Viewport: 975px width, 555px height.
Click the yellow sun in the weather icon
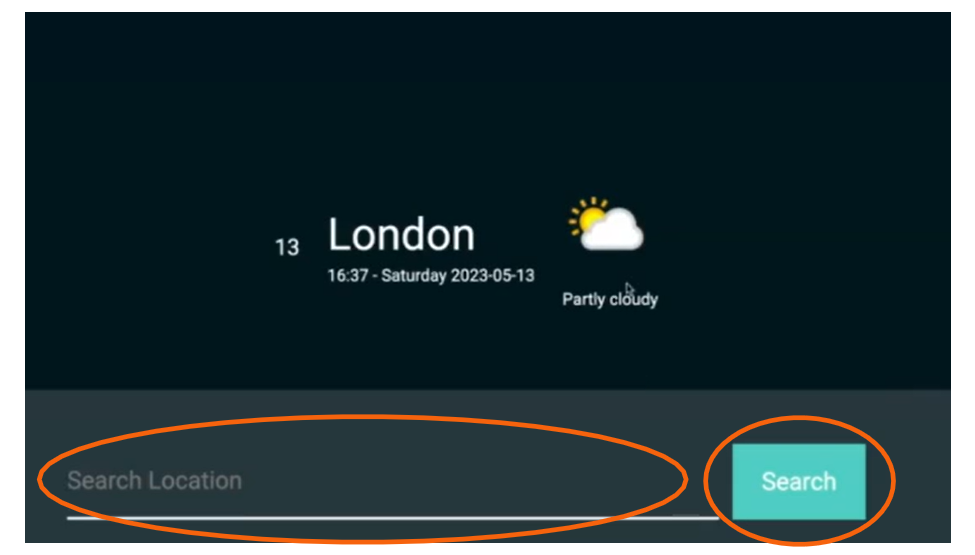click(588, 217)
